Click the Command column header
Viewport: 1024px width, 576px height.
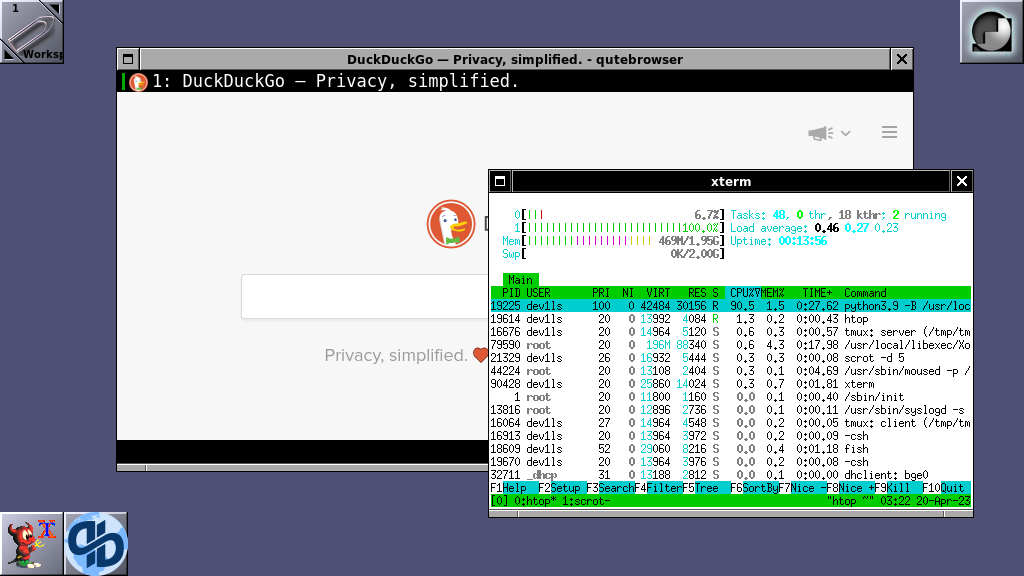click(x=865, y=293)
